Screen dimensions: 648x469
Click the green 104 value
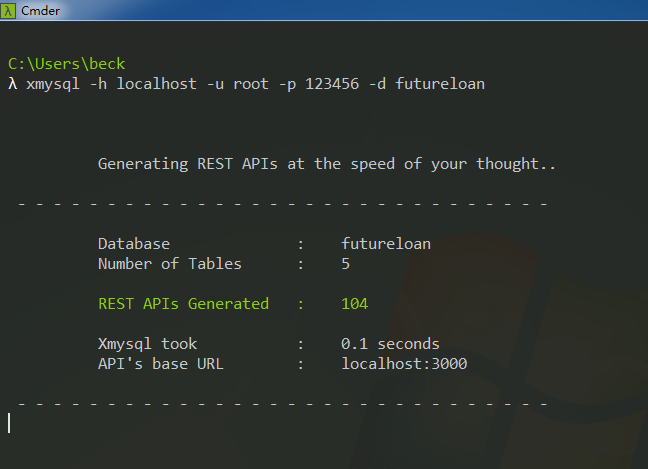point(354,304)
